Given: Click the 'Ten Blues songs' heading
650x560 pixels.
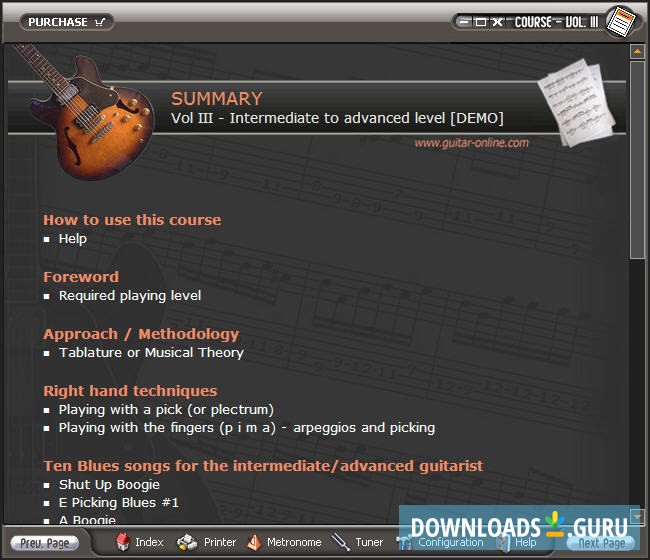Looking at the screenshot, I should [263, 466].
